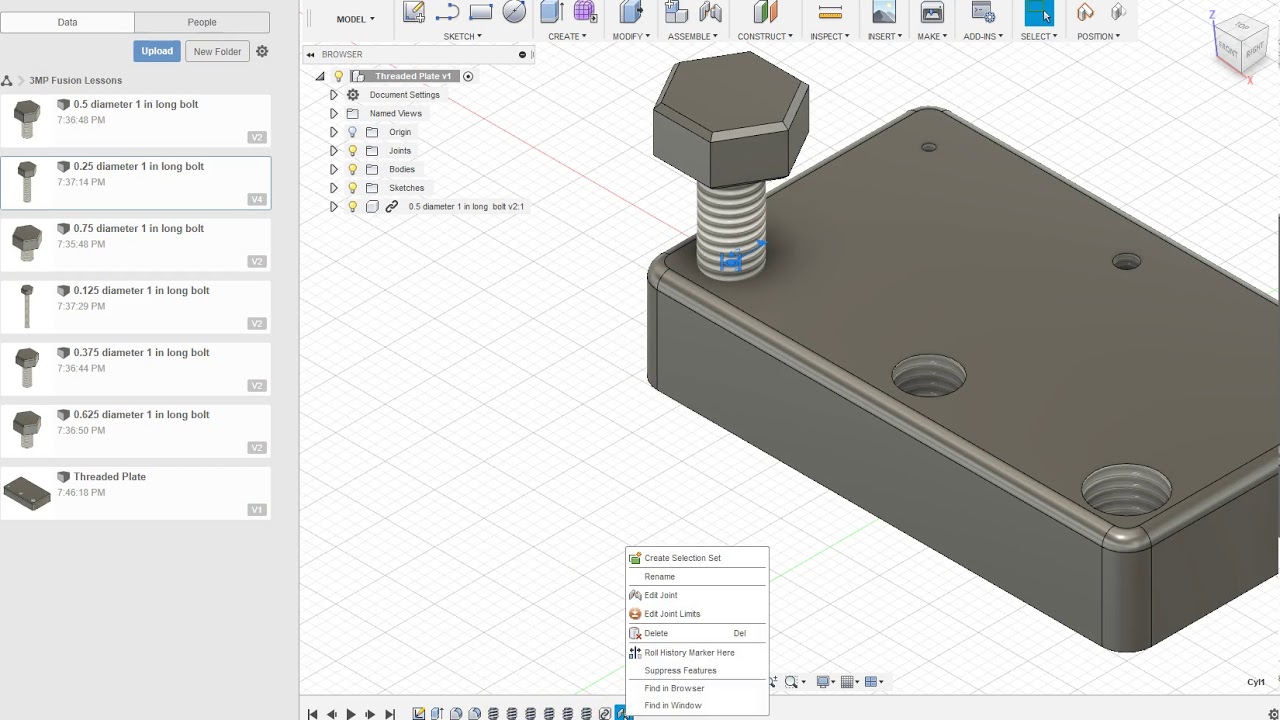The height and width of the screenshot is (720, 1280).
Task: Select the Press Pull modify icon
Action: tap(631, 12)
